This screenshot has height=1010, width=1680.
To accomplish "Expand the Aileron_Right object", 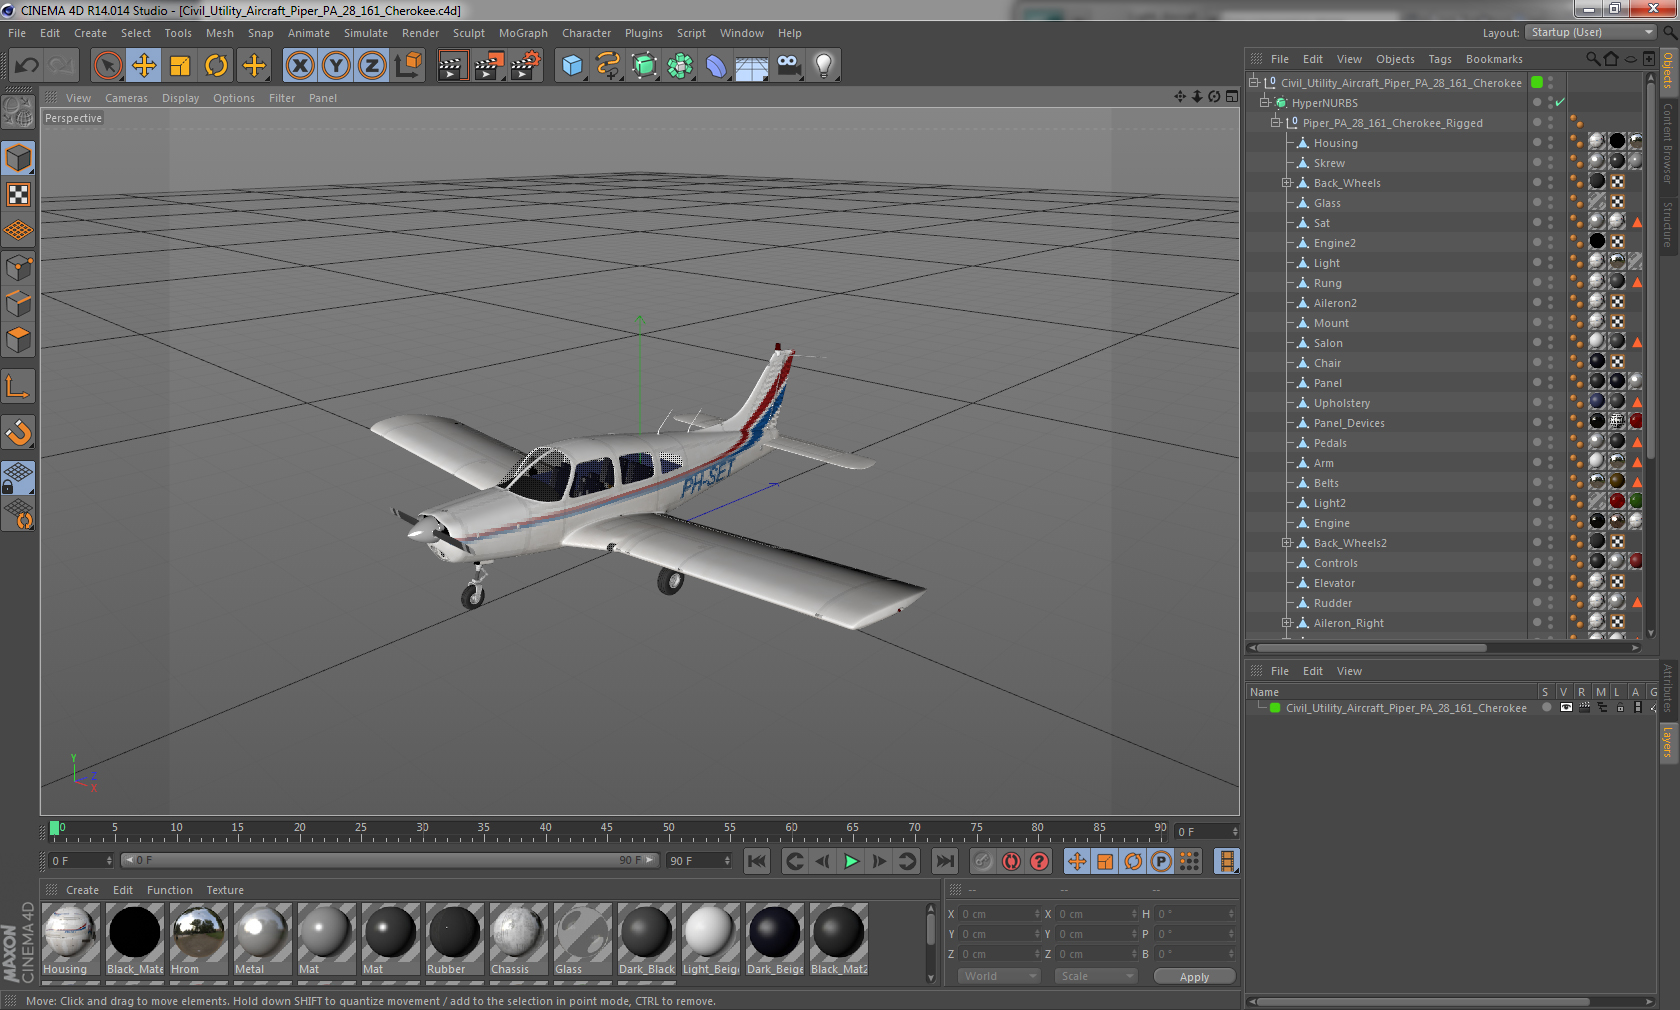I will (x=1287, y=623).
